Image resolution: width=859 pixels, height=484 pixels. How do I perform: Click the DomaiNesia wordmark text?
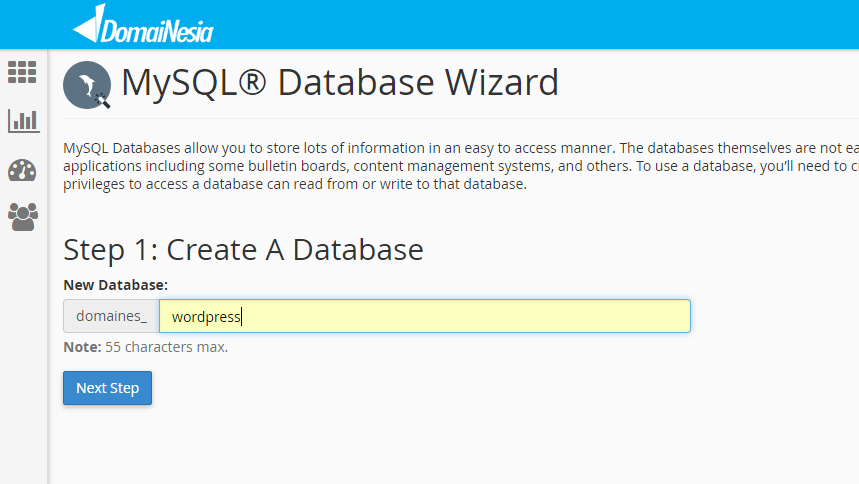[157, 31]
